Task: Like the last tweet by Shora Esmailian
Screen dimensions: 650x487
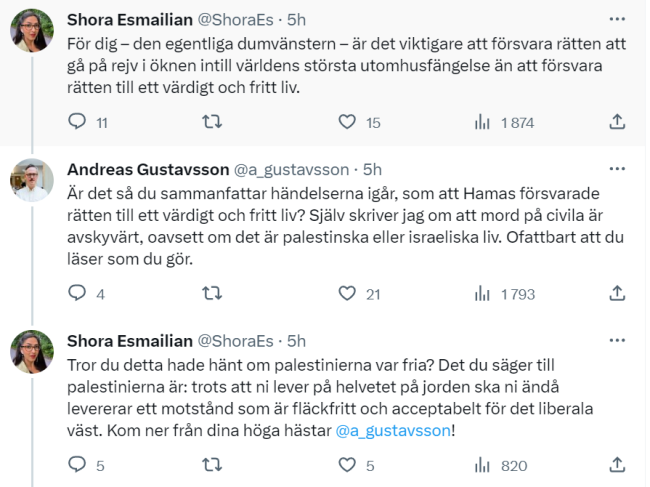Action: (347, 464)
